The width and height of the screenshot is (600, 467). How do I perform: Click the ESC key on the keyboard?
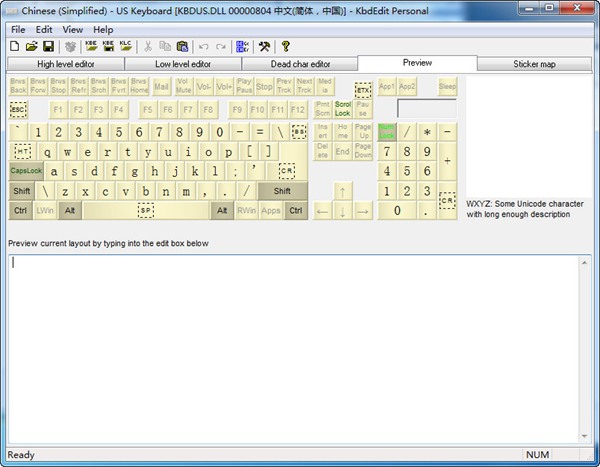point(18,109)
